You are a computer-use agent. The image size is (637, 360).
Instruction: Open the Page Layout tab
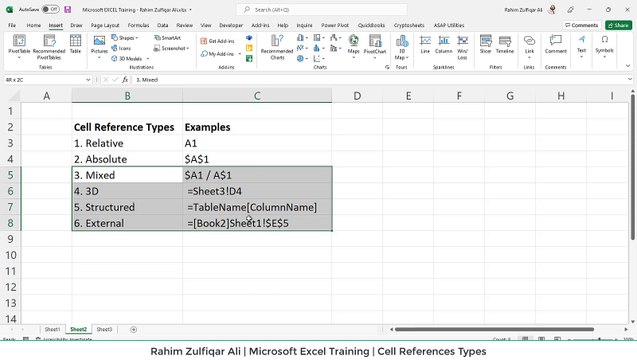coord(105,25)
